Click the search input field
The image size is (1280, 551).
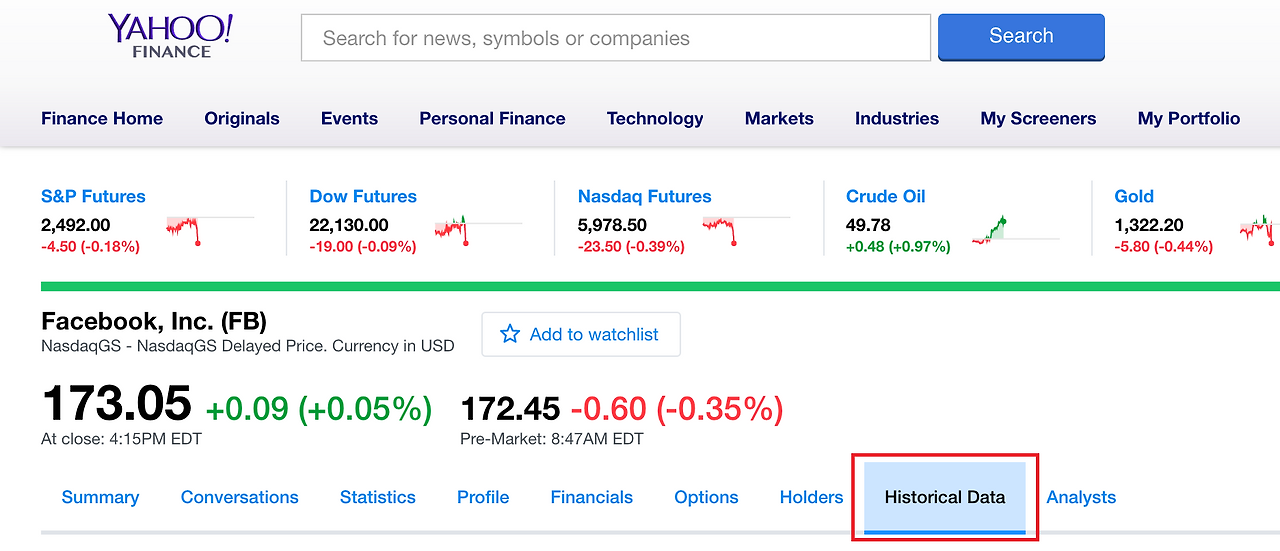click(615, 38)
